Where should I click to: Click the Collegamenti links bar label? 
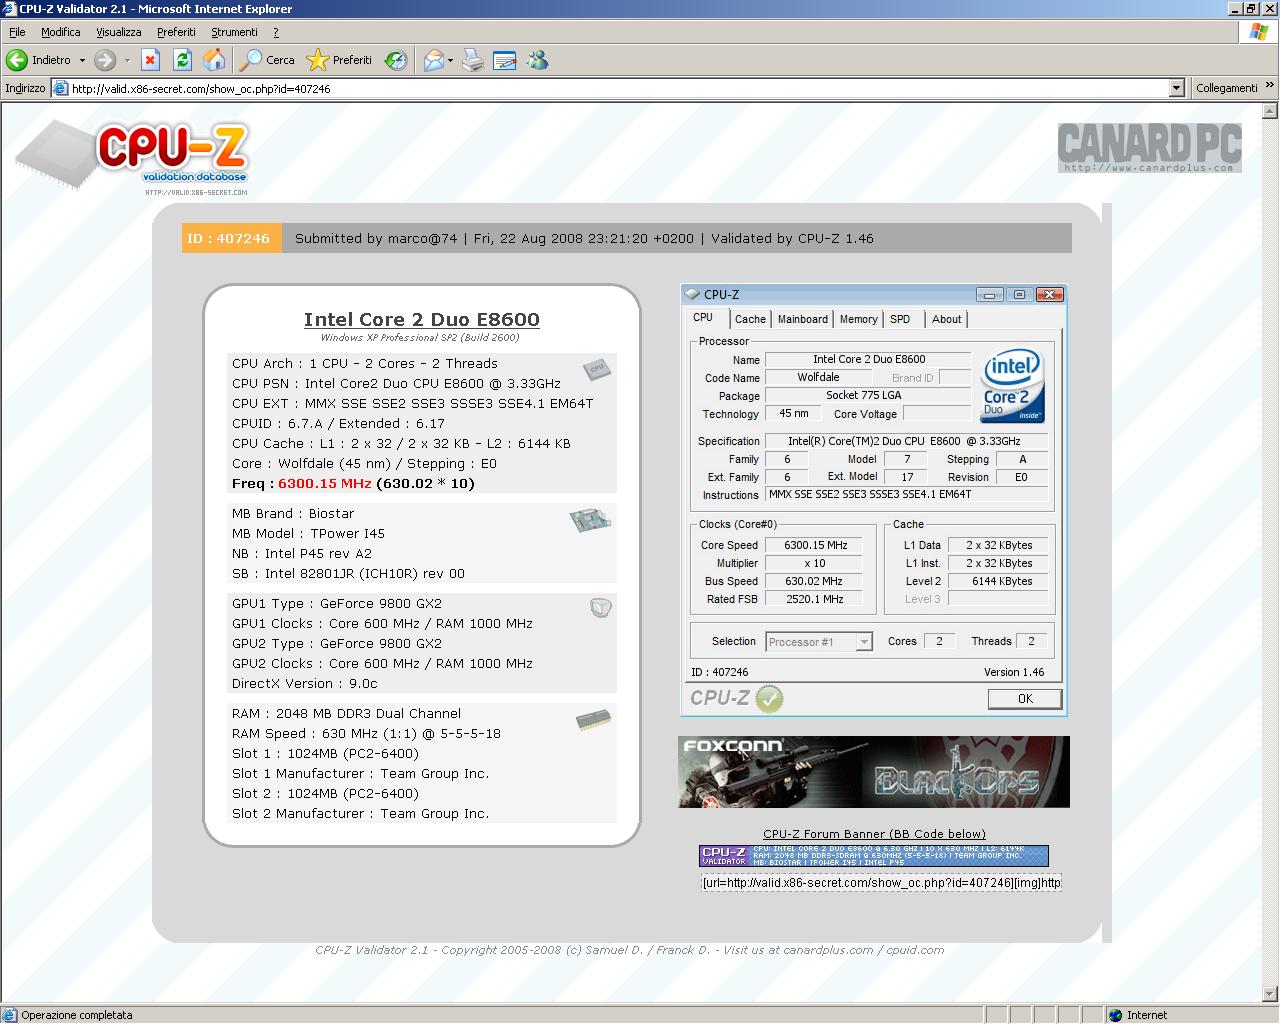[1226, 88]
